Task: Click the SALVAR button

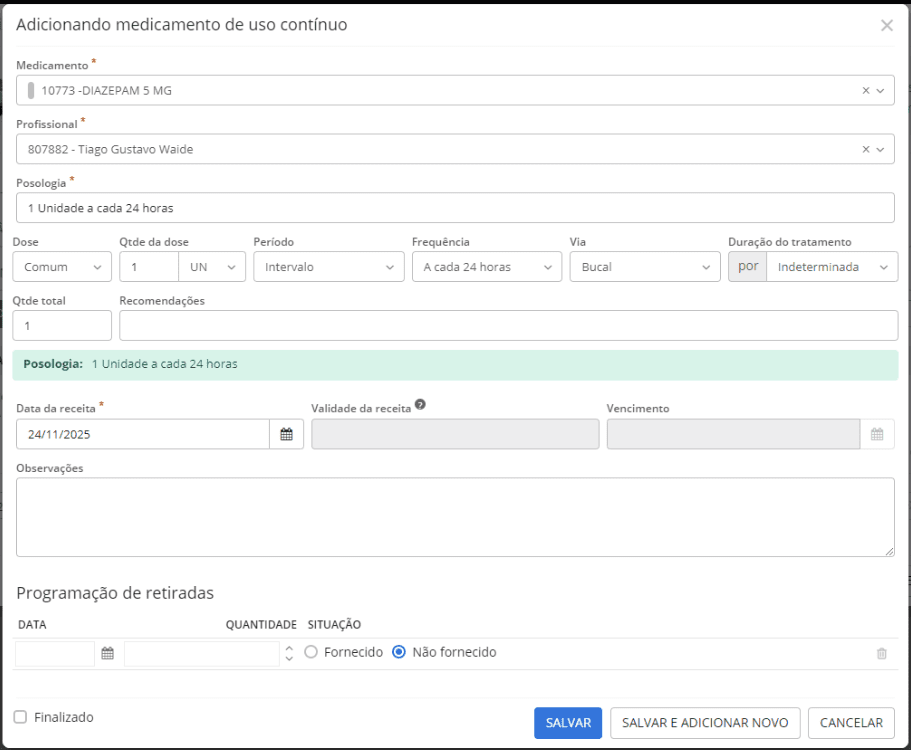Action: pyautogui.click(x=567, y=723)
